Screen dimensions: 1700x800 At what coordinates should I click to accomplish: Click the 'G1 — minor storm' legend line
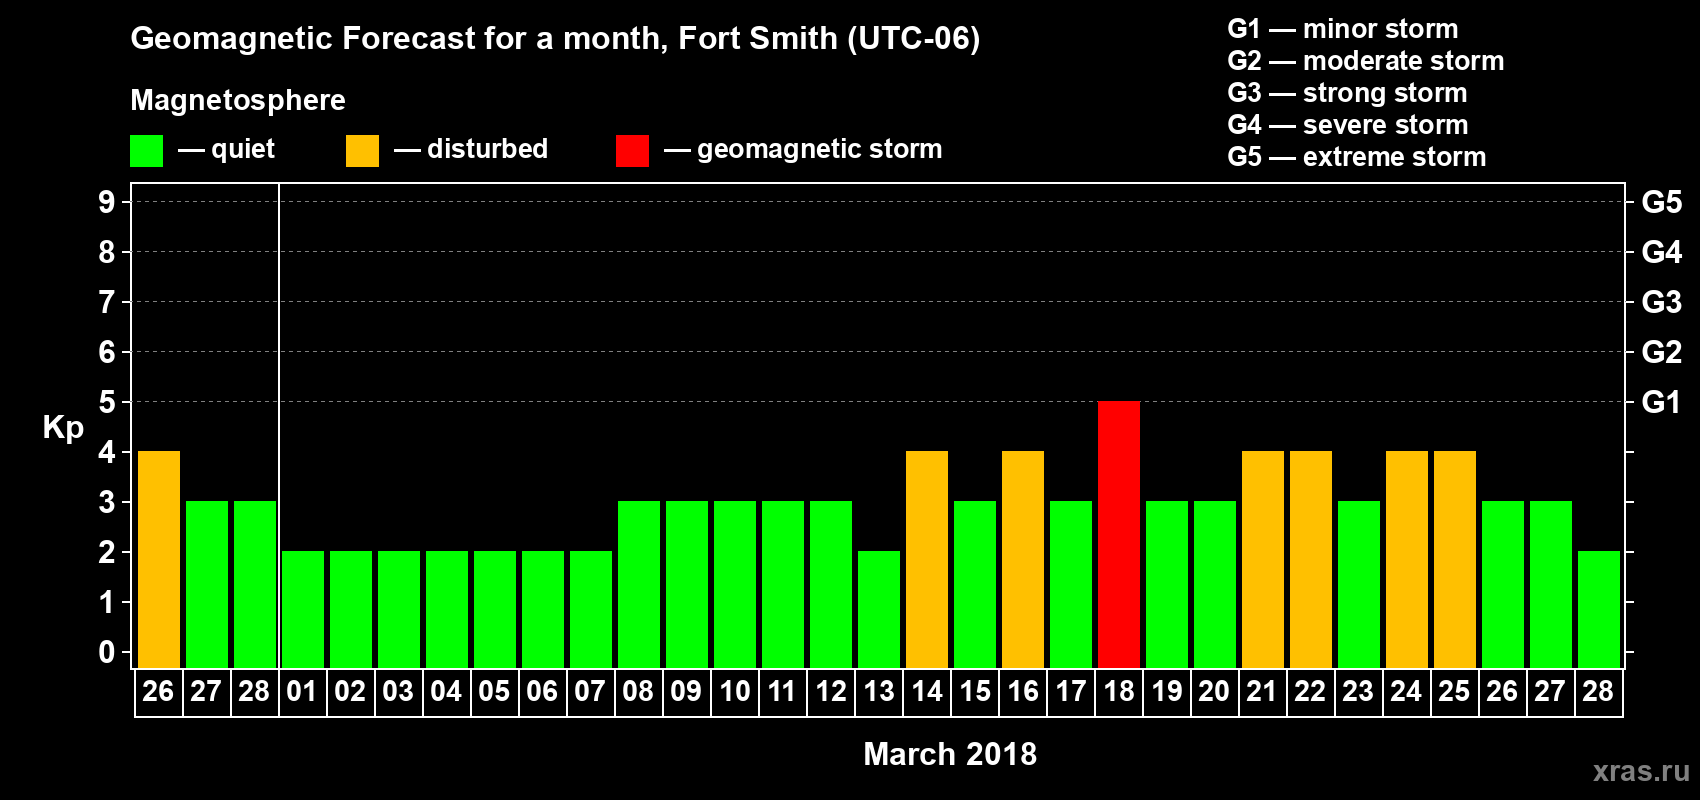tap(1342, 29)
